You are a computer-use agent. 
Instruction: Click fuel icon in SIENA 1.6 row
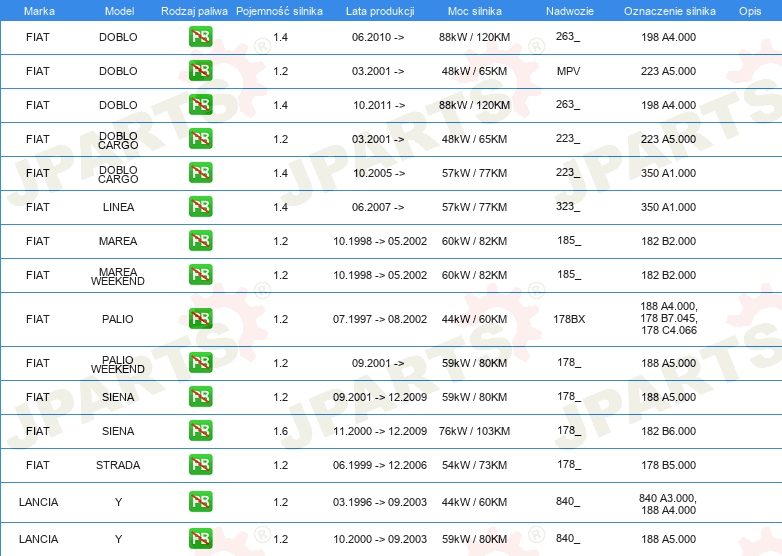[x=200, y=430]
